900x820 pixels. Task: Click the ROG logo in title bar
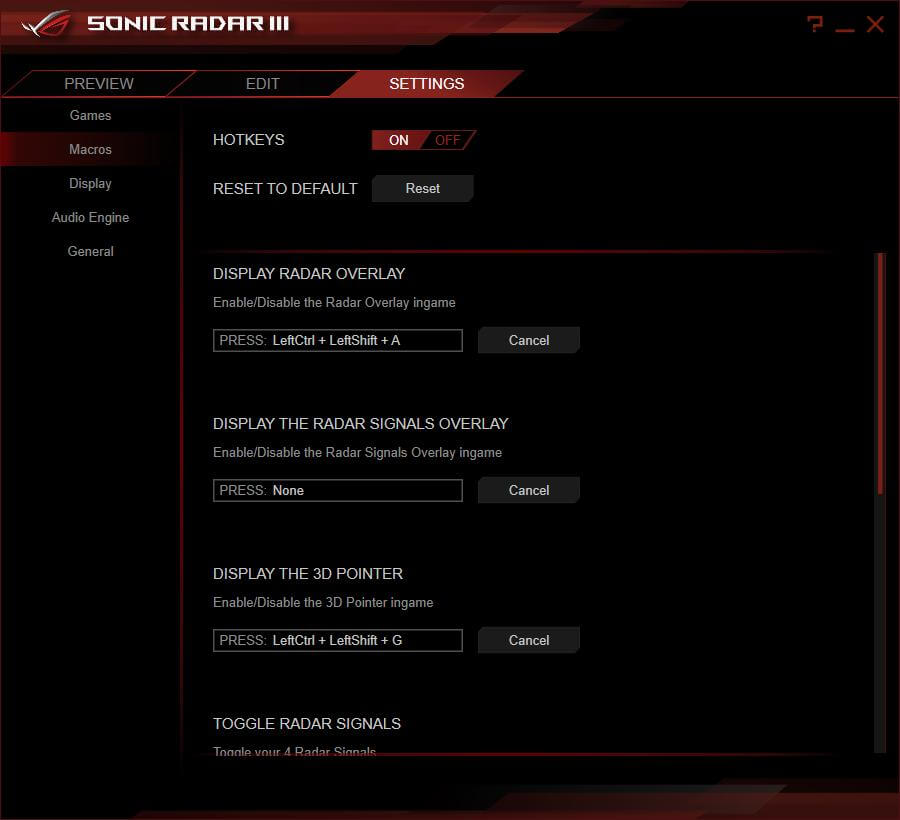click(46, 24)
